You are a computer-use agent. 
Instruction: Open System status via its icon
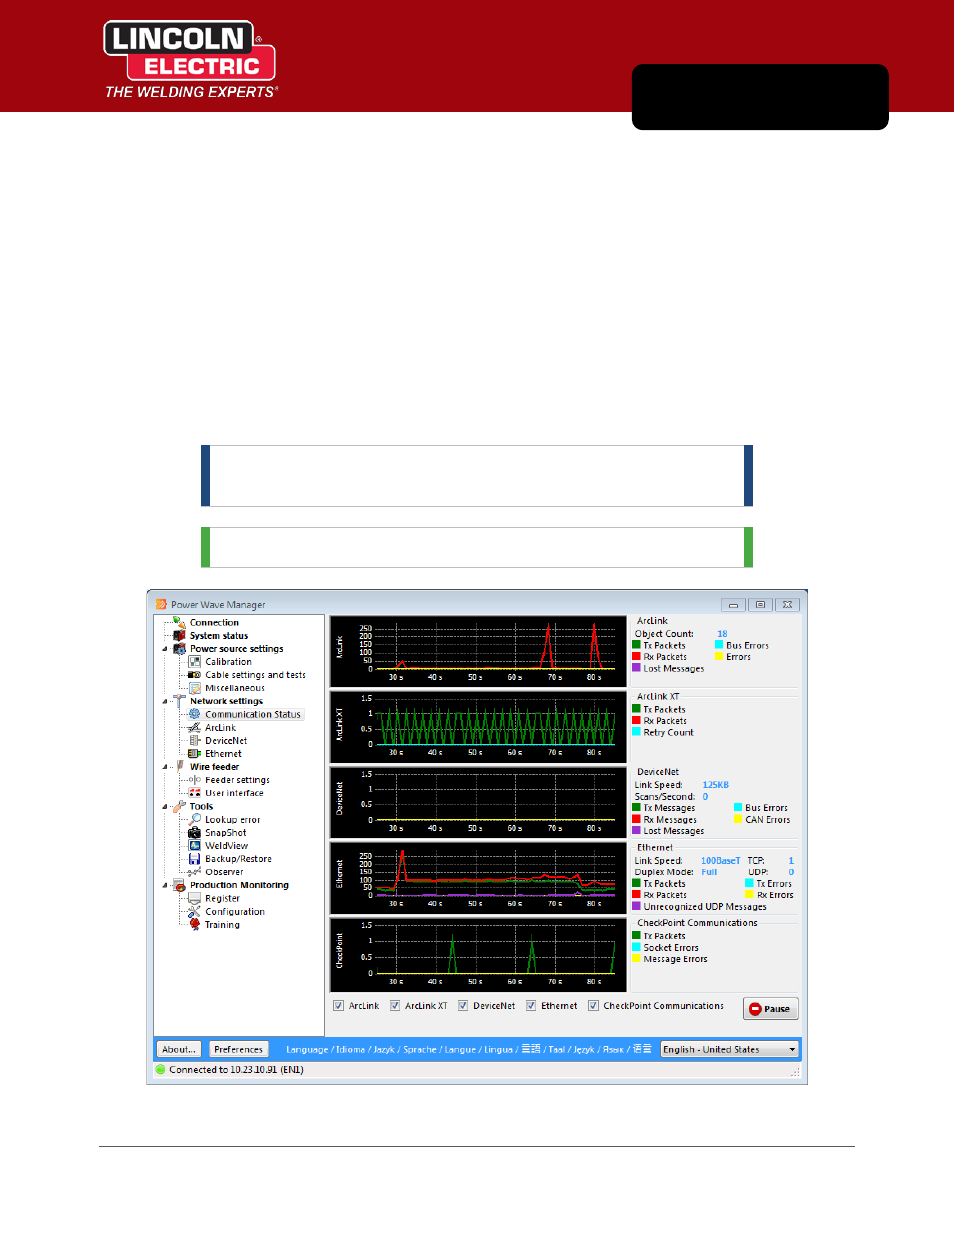[x=179, y=635]
